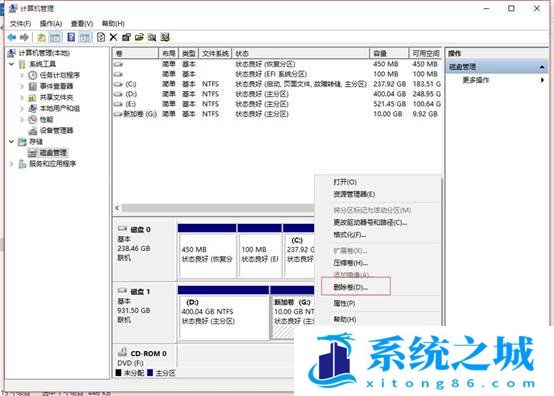The width and height of the screenshot is (554, 396).
Task: Expand the 本地用户和组 node arrow
Action: pos(22,108)
